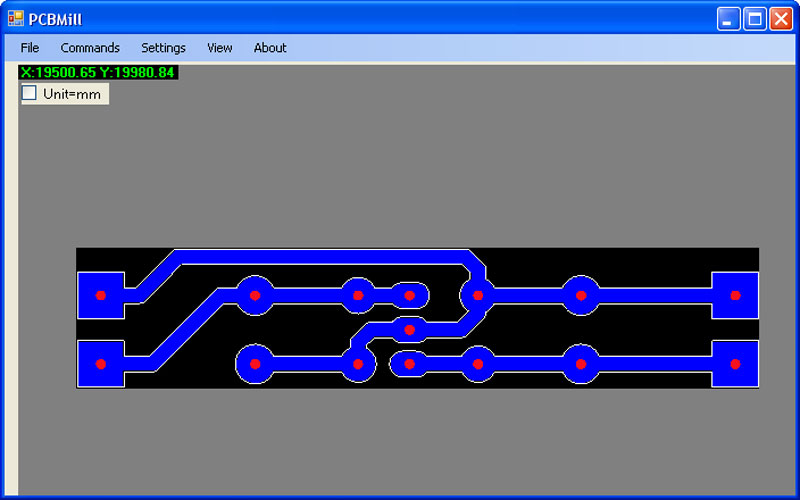Click the top-left square pad drill hole
This screenshot has height=500, width=800.
point(101,295)
